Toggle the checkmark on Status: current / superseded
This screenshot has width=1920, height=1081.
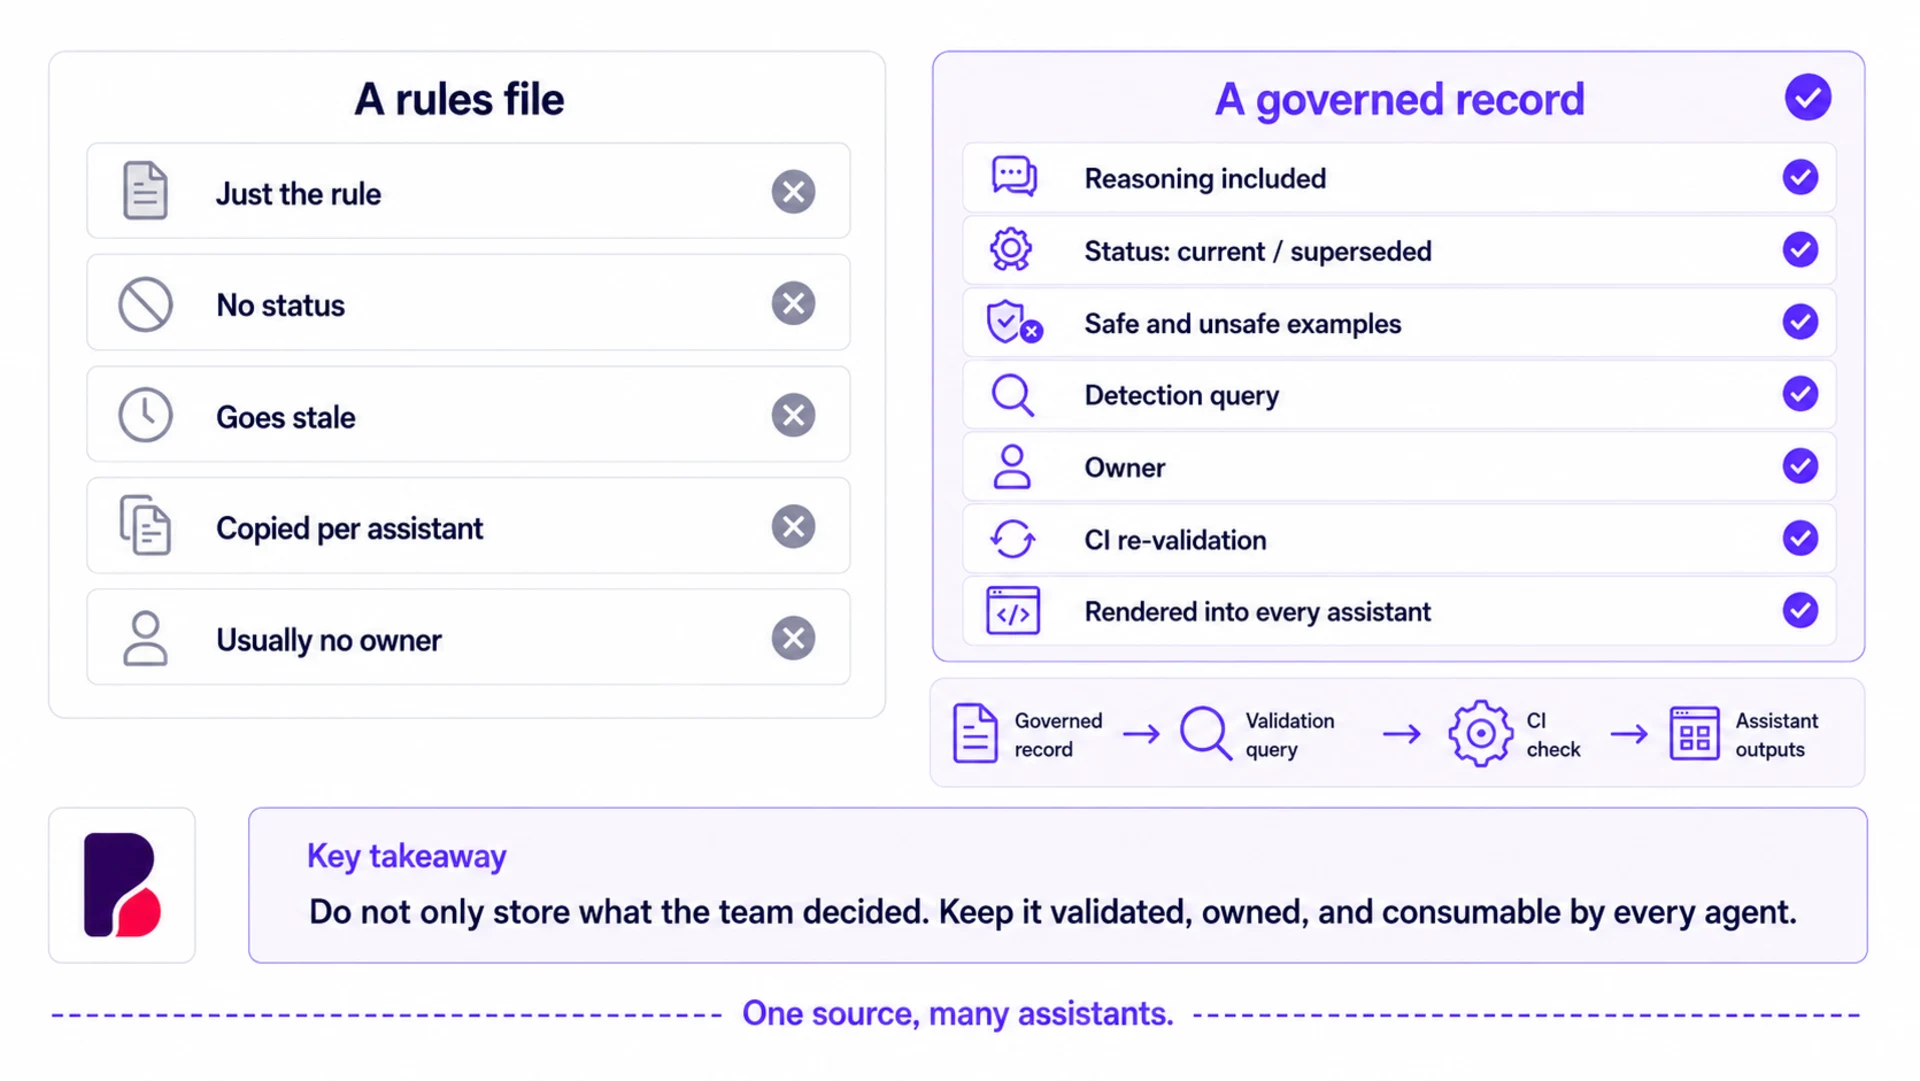1800,249
